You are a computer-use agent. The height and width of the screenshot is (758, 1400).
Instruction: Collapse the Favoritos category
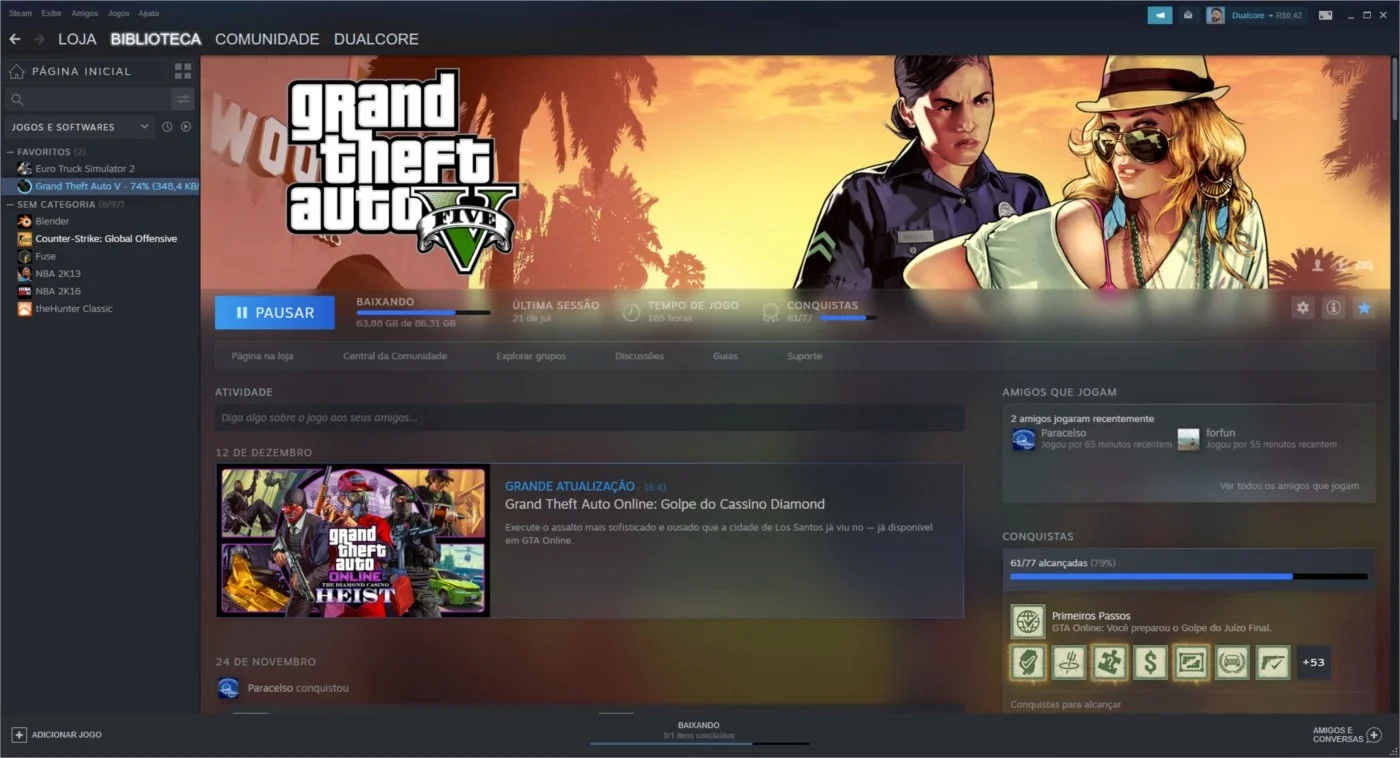click(11, 152)
